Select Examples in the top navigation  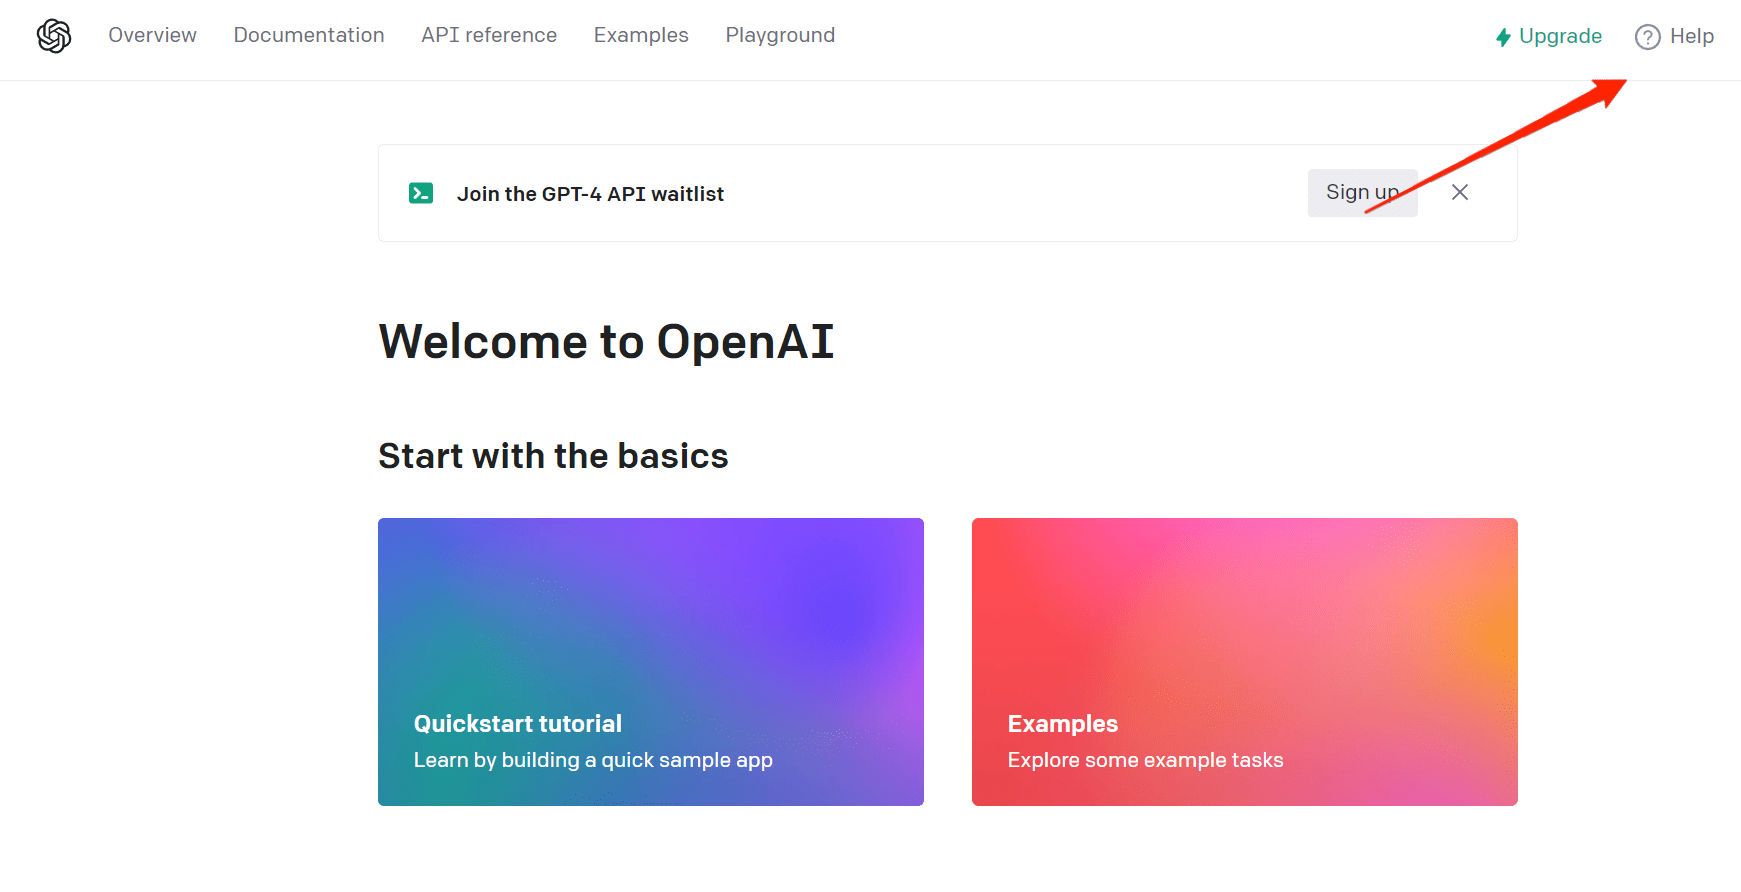pos(641,35)
